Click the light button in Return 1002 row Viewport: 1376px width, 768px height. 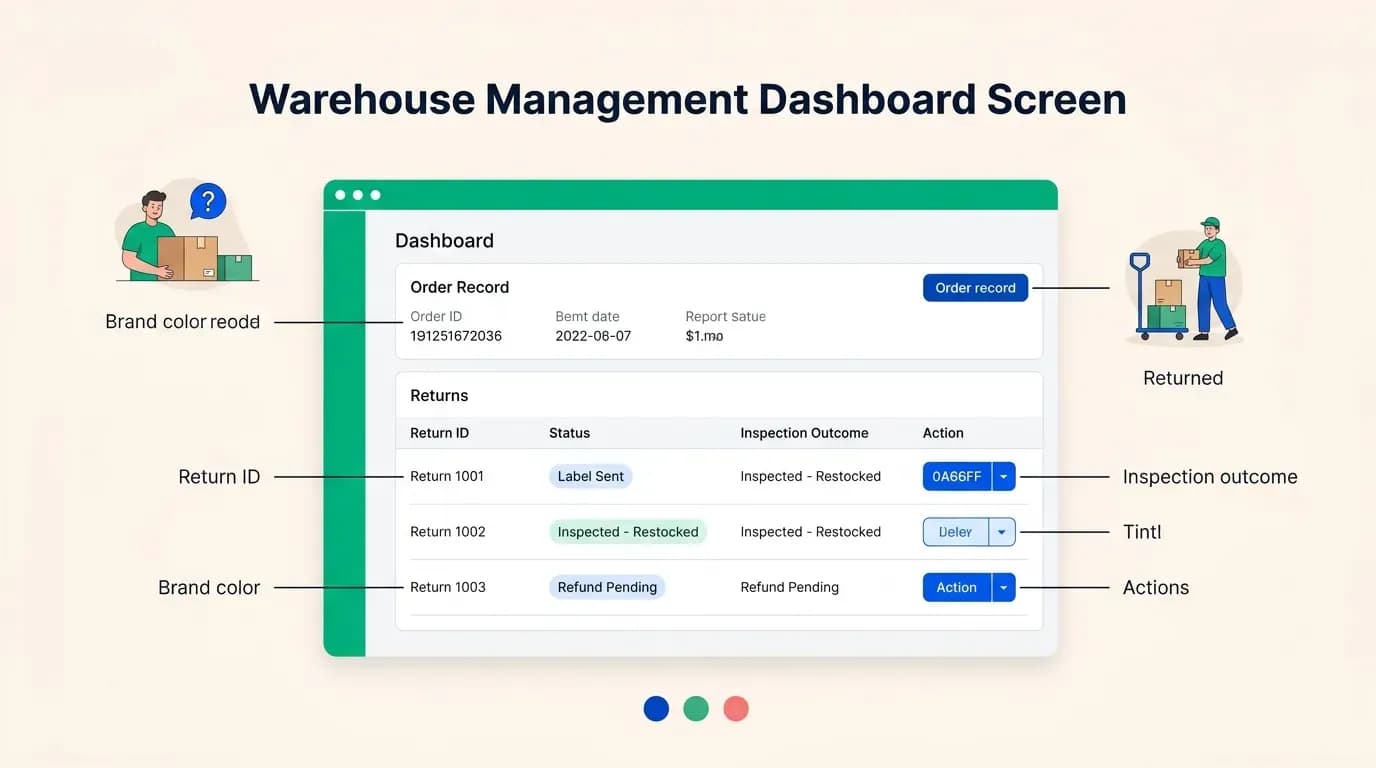(x=955, y=532)
